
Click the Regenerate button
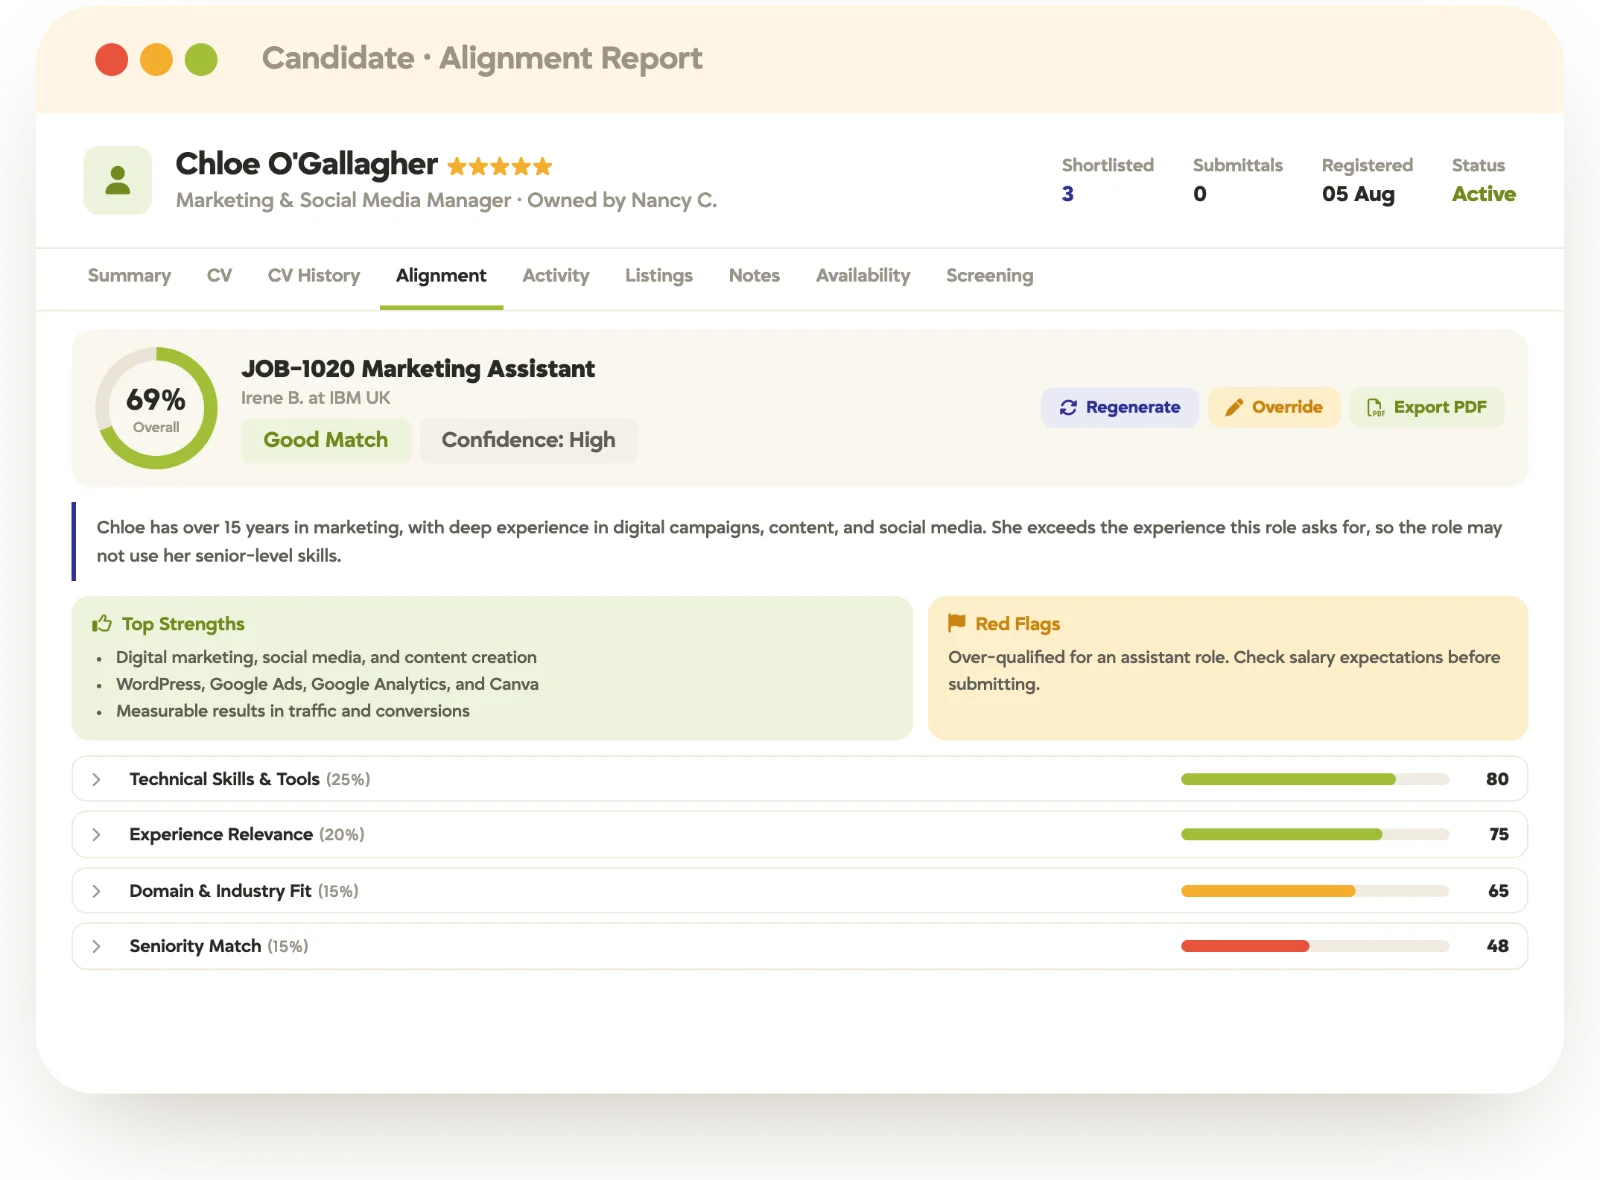tap(1120, 407)
